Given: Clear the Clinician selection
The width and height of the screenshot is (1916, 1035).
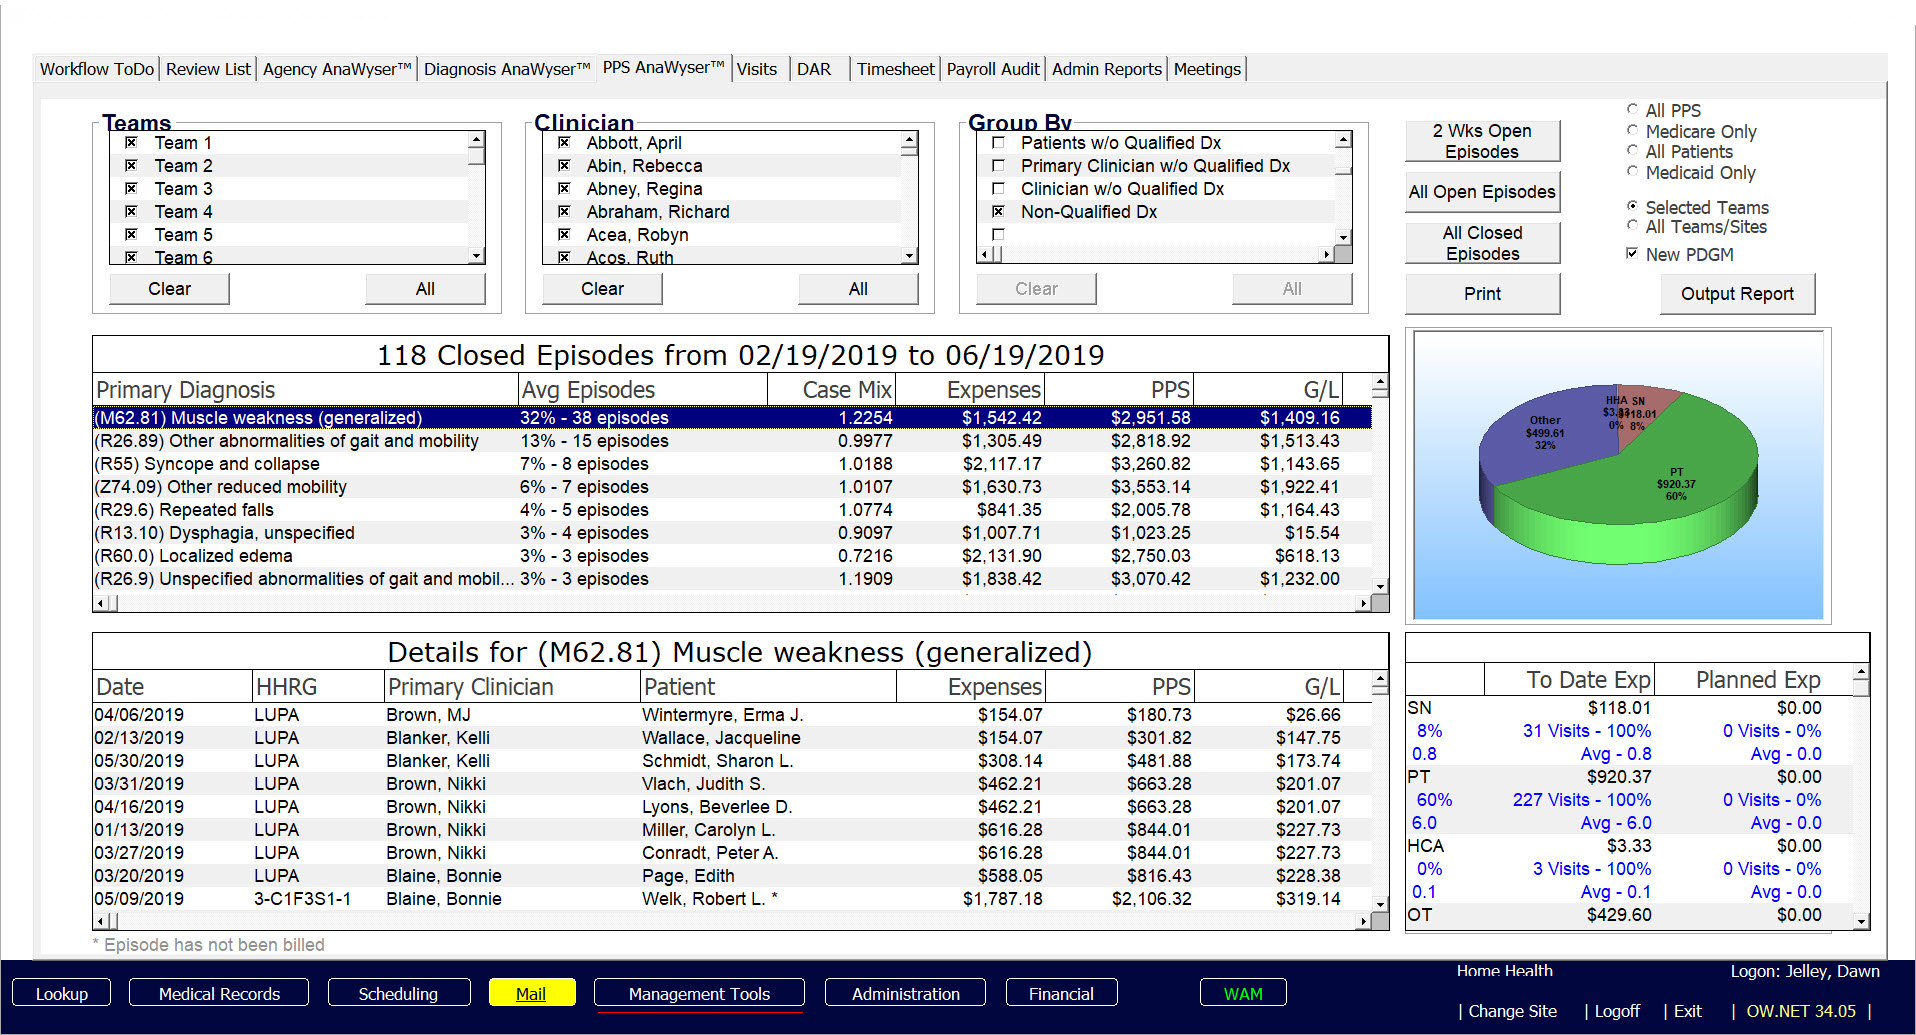Looking at the screenshot, I should pyautogui.click(x=602, y=289).
